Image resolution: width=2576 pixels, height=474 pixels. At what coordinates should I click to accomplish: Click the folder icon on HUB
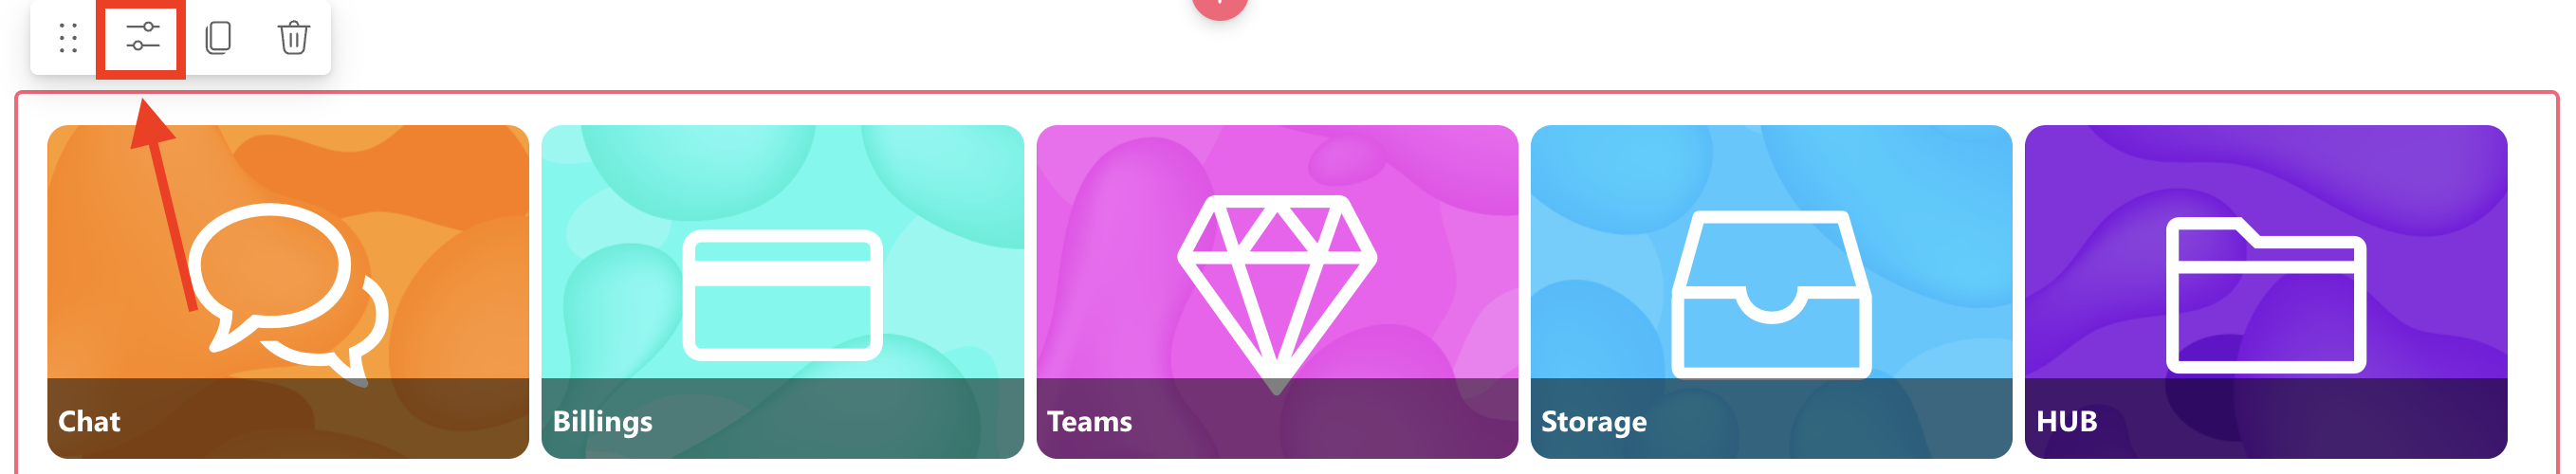tap(2265, 294)
